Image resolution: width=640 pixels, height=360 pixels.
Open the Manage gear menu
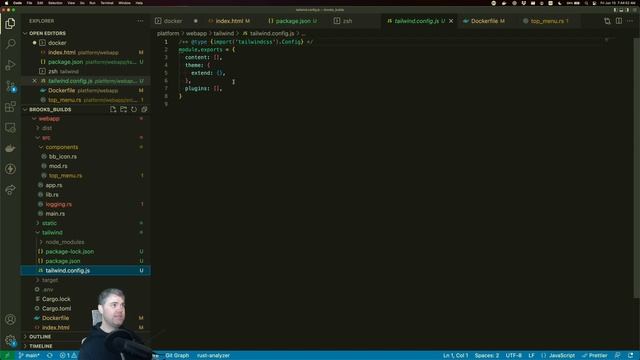coord(10,340)
